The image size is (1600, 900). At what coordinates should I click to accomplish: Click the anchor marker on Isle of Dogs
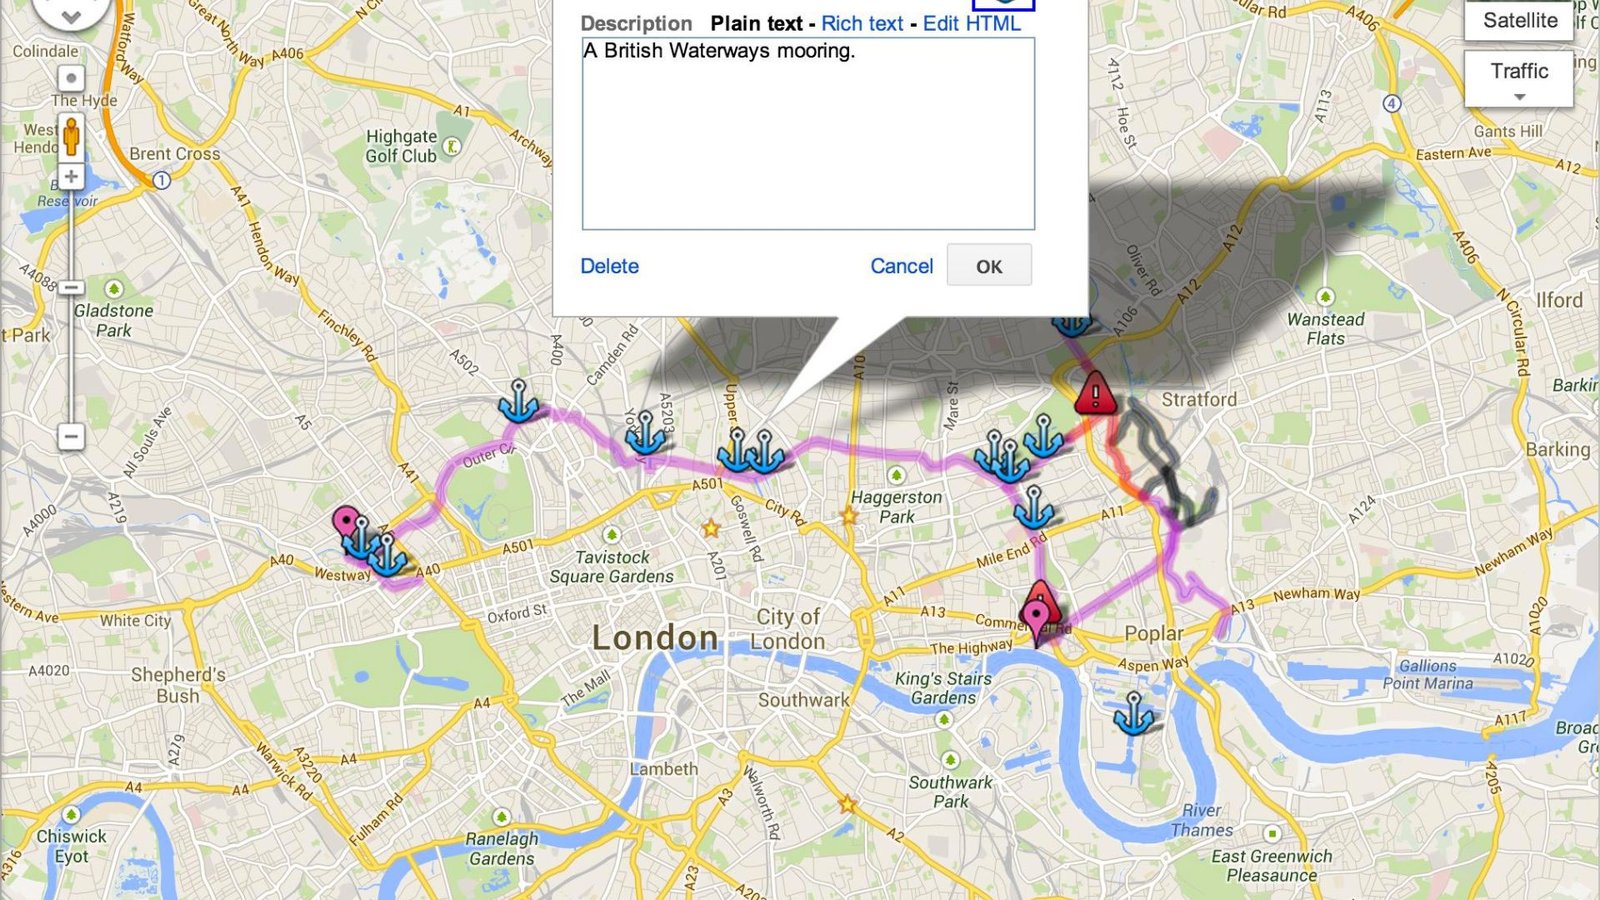coord(1134,712)
